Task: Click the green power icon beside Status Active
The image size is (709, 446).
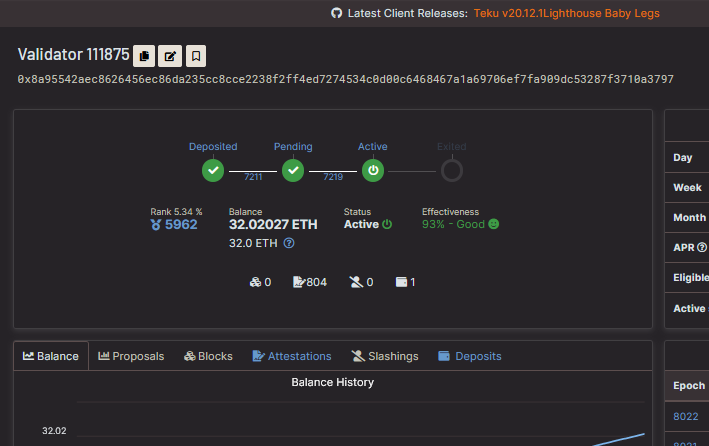Action: [x=387, y=224]
